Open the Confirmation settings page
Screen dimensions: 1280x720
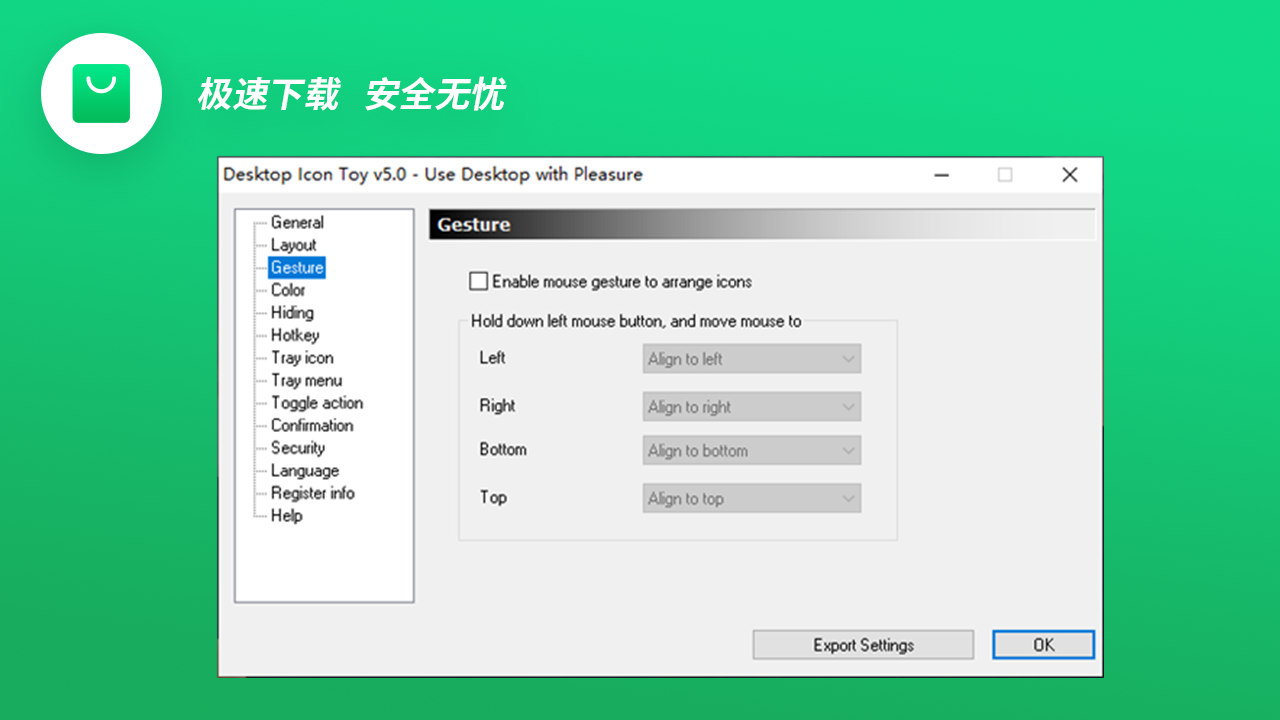click(311, 425)
